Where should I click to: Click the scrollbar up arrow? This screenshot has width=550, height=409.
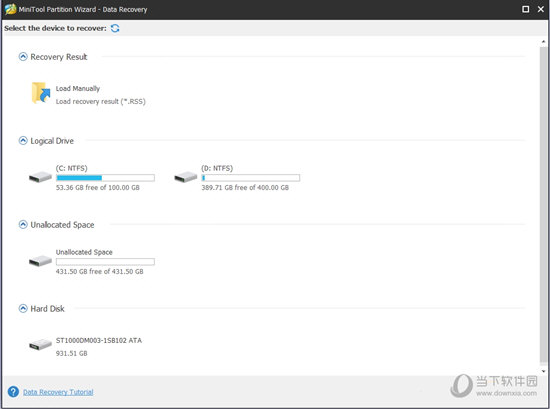543,42
